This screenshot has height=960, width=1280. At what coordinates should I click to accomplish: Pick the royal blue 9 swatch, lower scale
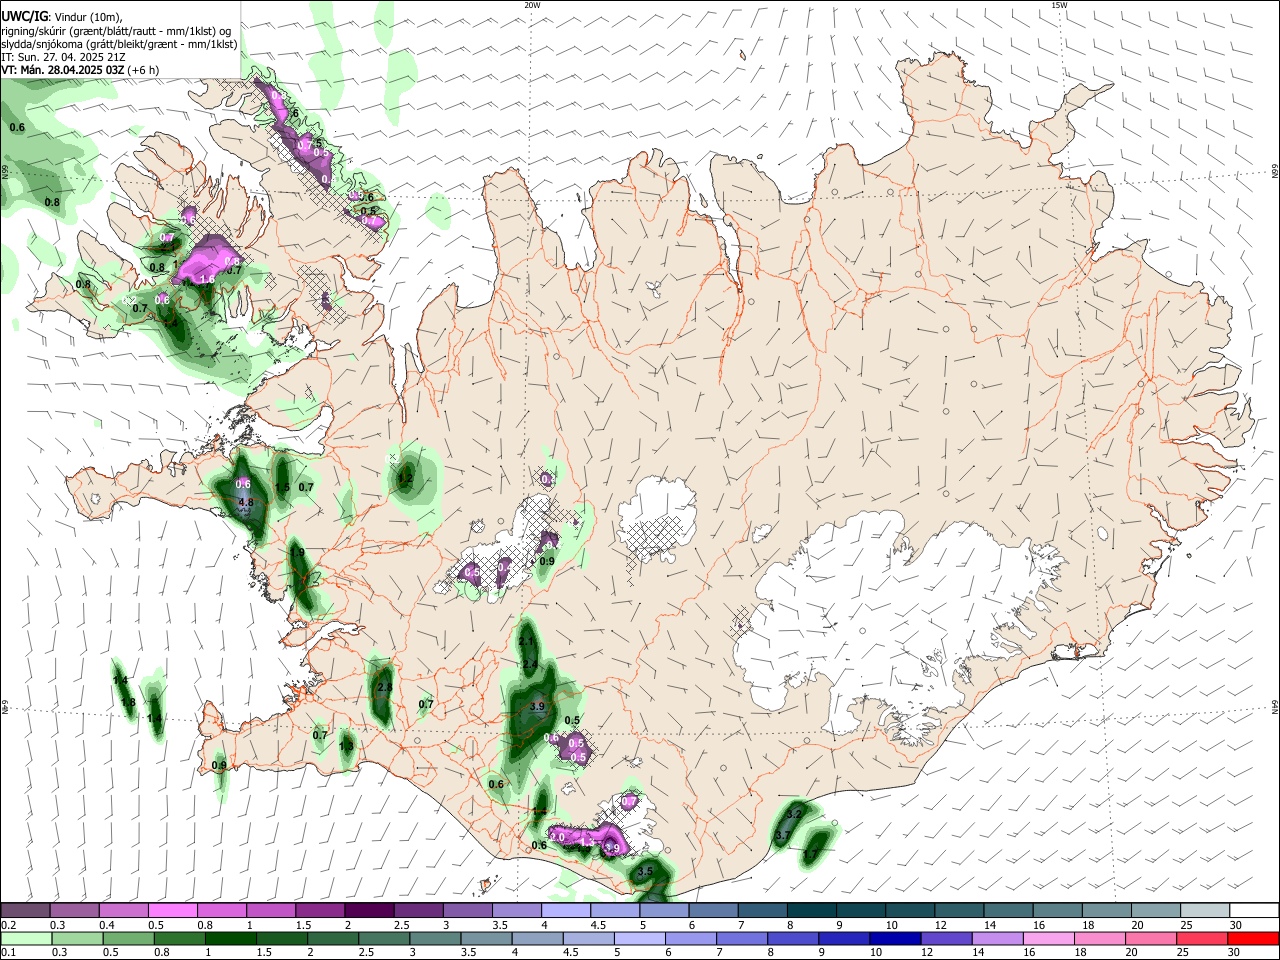tap(843, 938)
